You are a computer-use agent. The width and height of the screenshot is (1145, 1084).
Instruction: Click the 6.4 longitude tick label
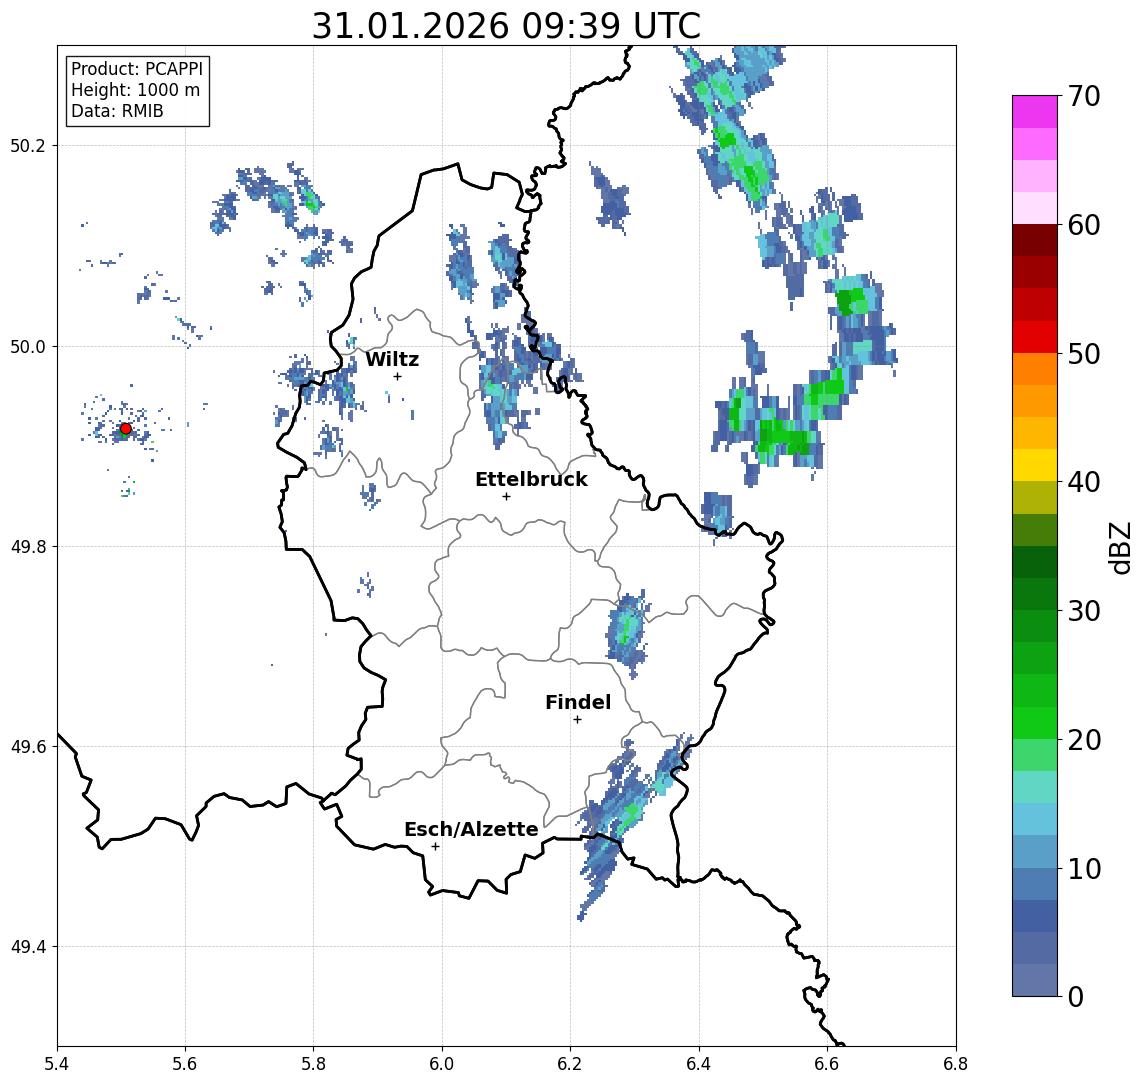click(699, 1064)
